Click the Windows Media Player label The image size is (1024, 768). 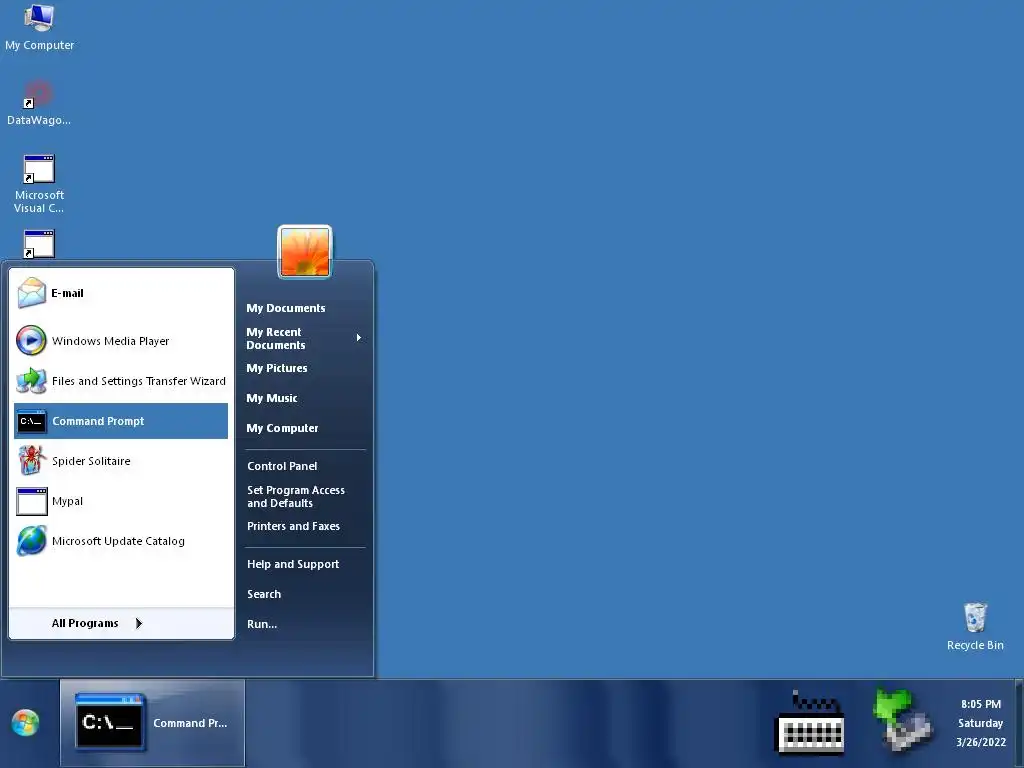tap(110, 341)
